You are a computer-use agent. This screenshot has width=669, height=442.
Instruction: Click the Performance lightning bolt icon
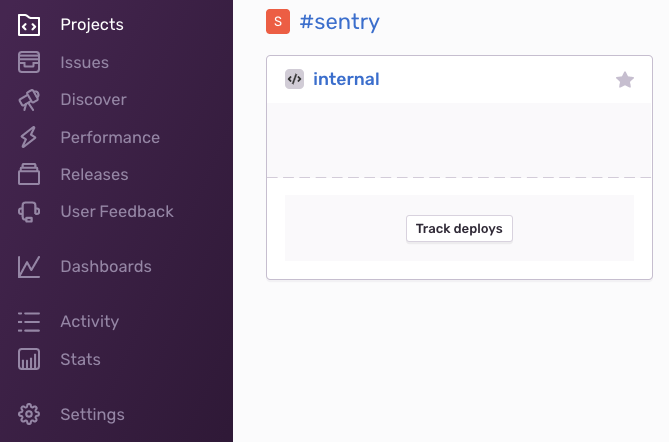tap(29, 137)
